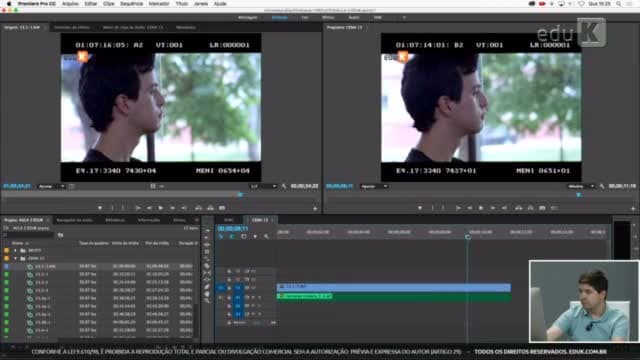The image size is (640, 360).
Task: Toggle Linked Selection in timeline header
Action: click(244, 236)
